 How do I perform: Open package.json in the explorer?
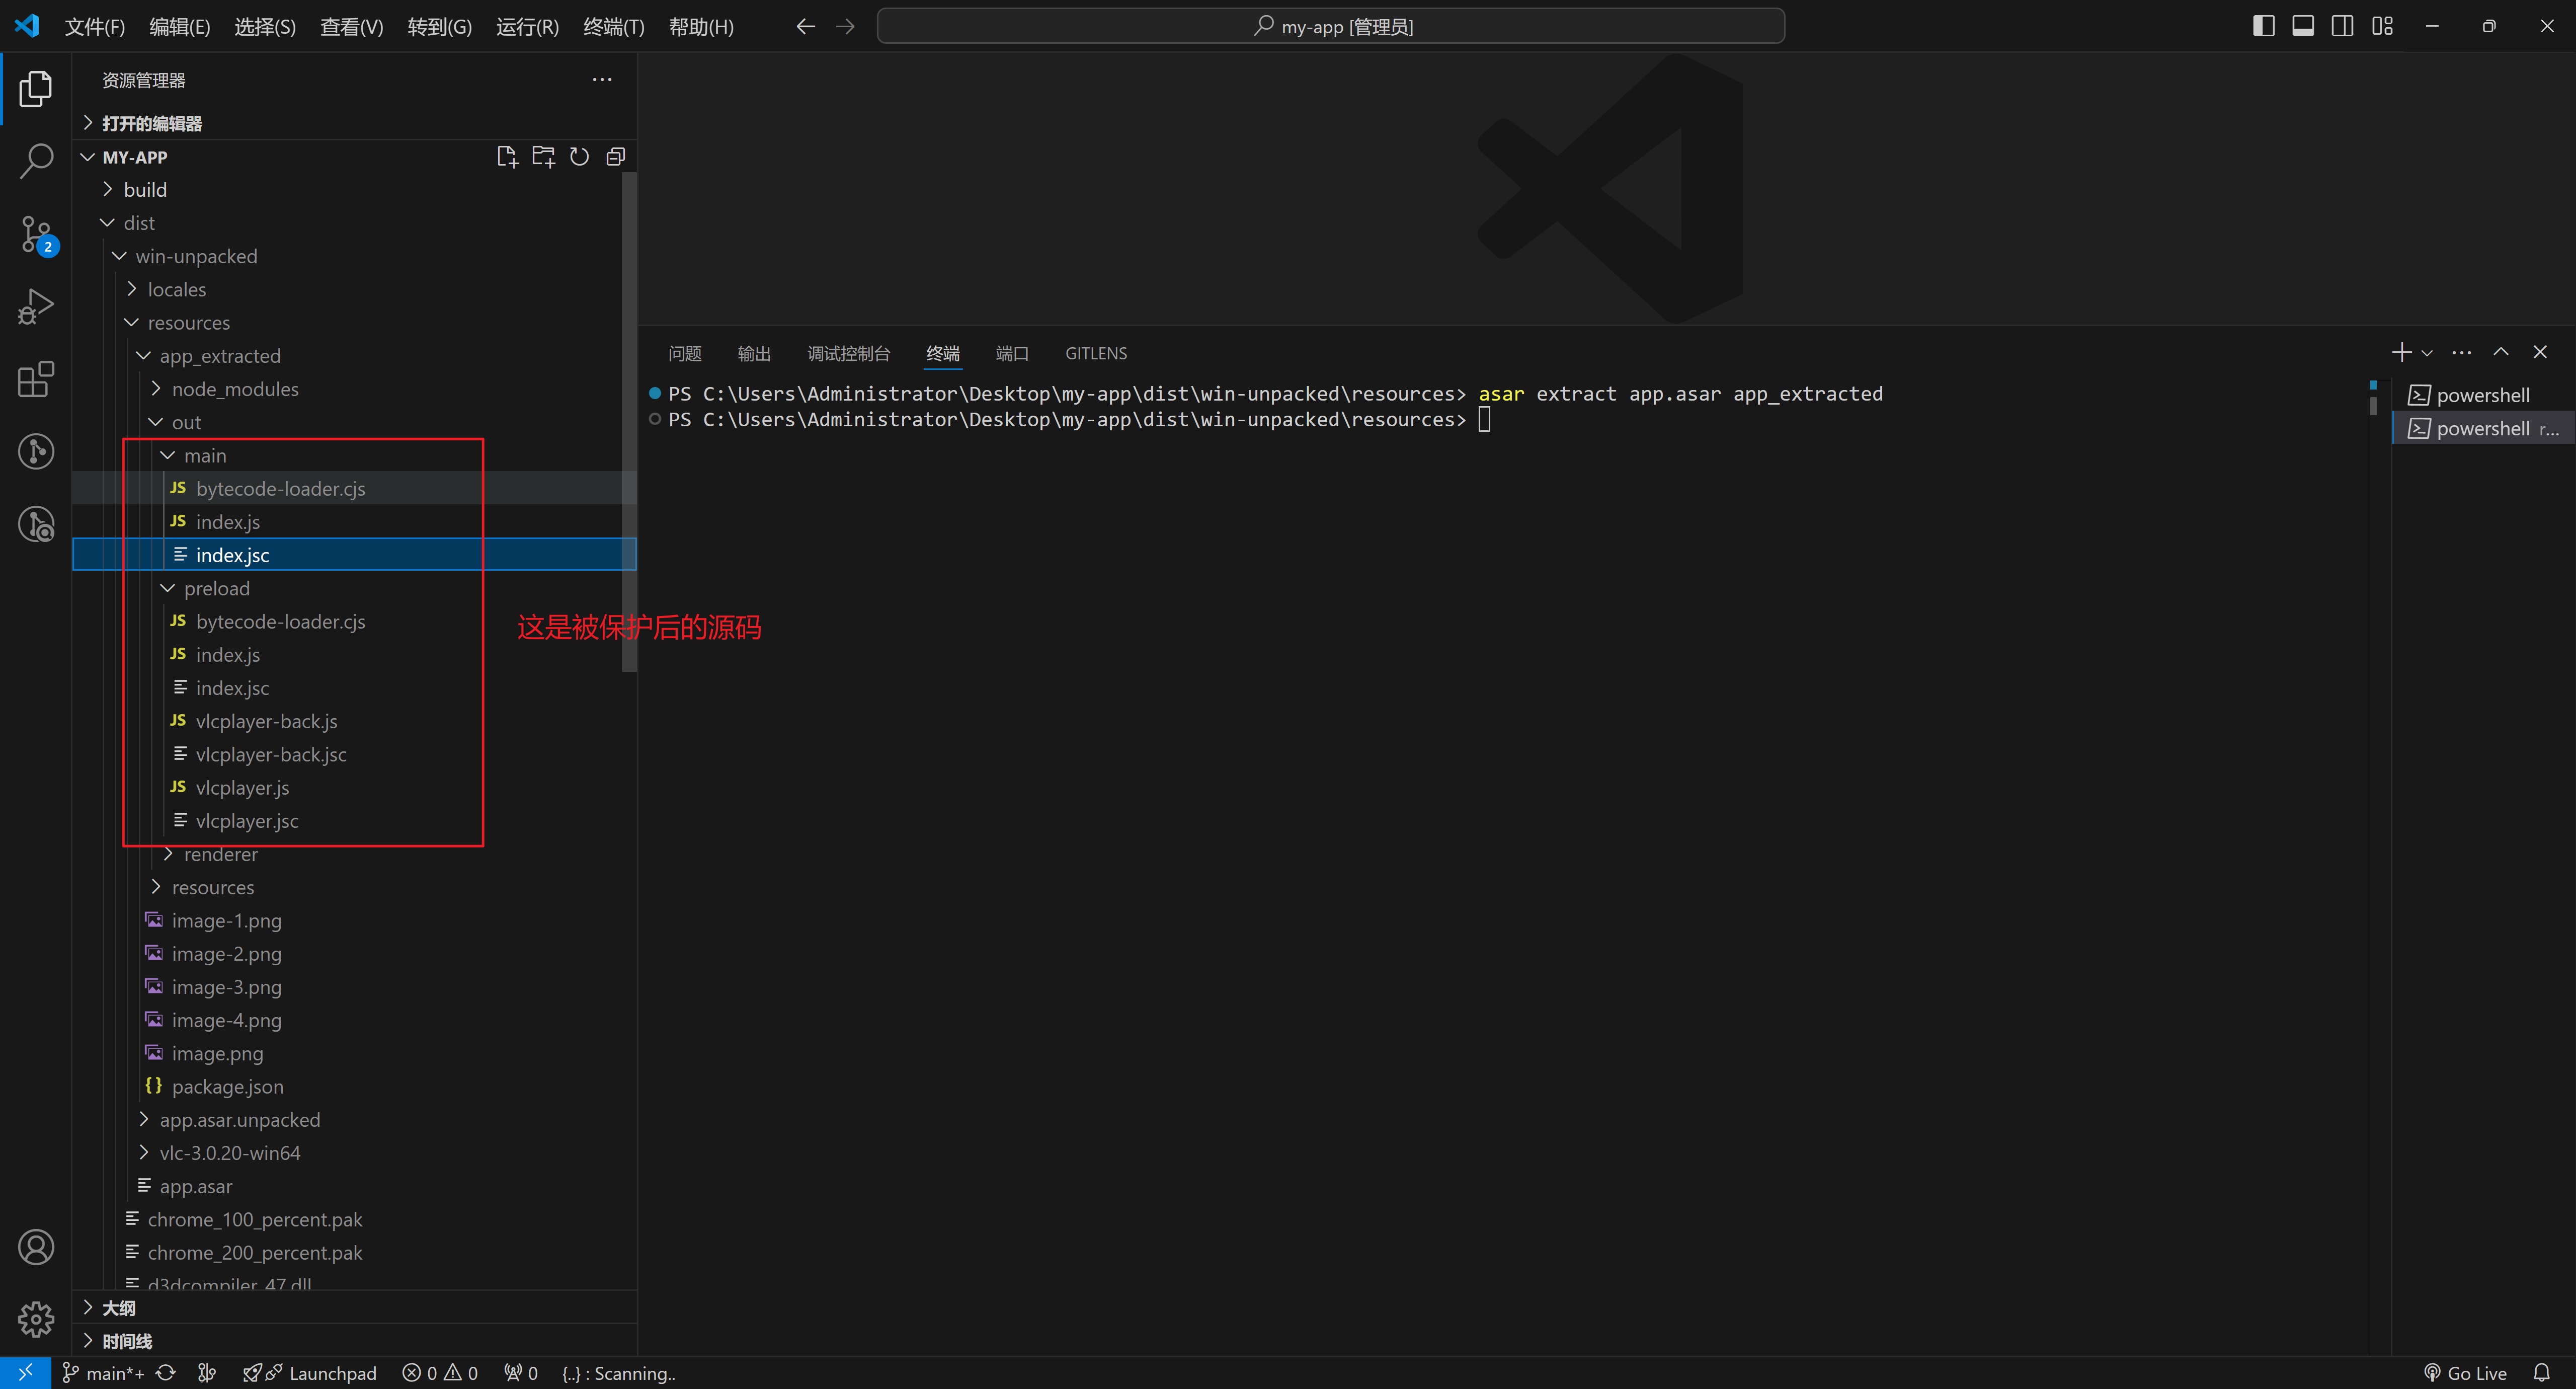[x=354, y=1087]
